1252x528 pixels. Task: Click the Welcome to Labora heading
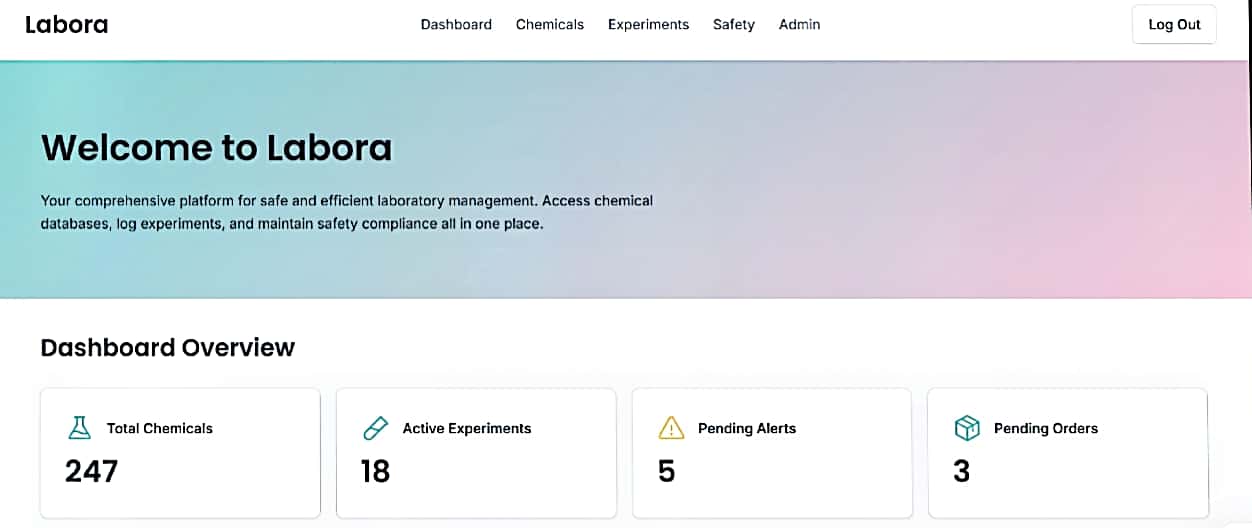point(217,148)
